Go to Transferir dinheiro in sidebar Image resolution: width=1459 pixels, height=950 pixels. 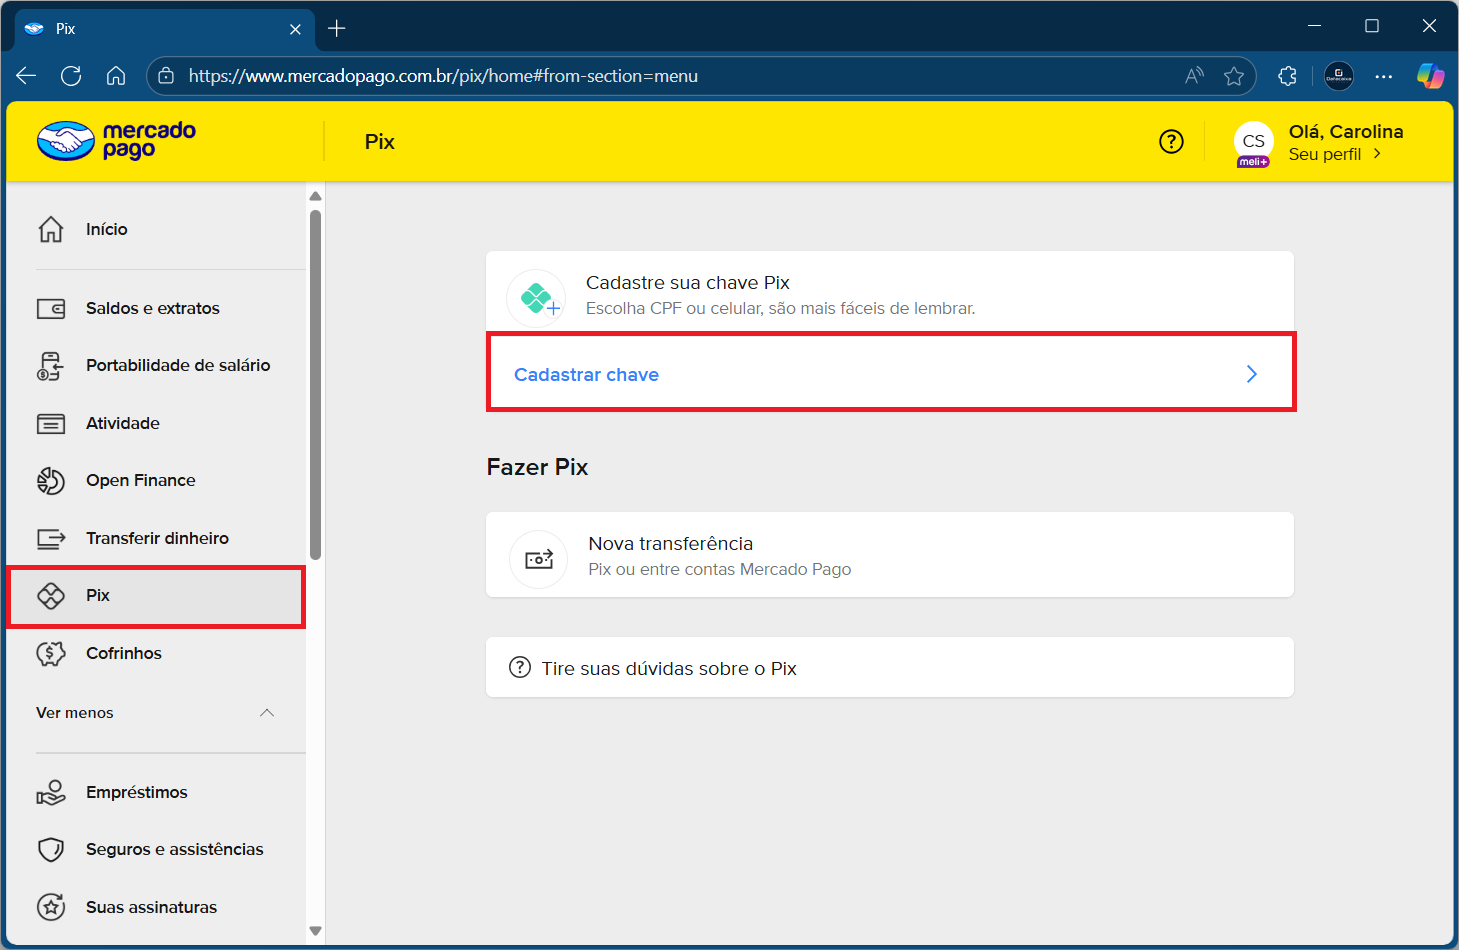pos(157,538)
